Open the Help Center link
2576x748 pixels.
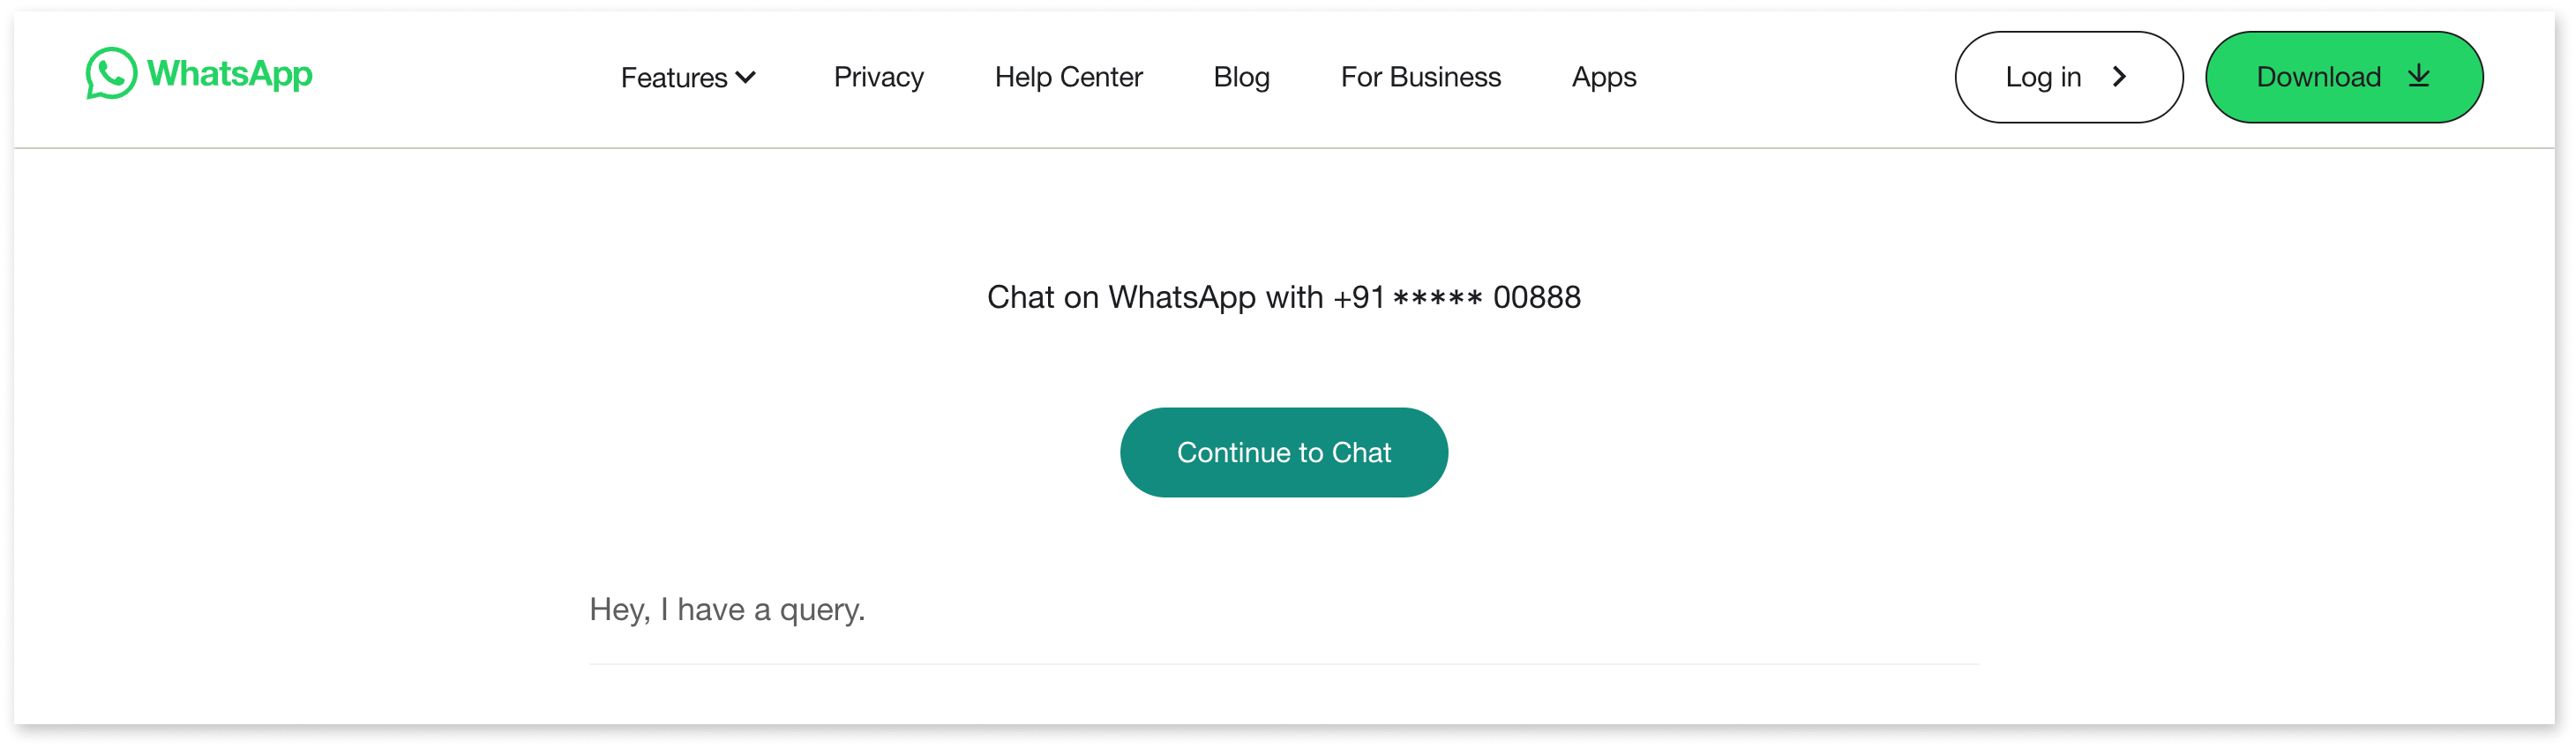click(x=1068, y=77)
